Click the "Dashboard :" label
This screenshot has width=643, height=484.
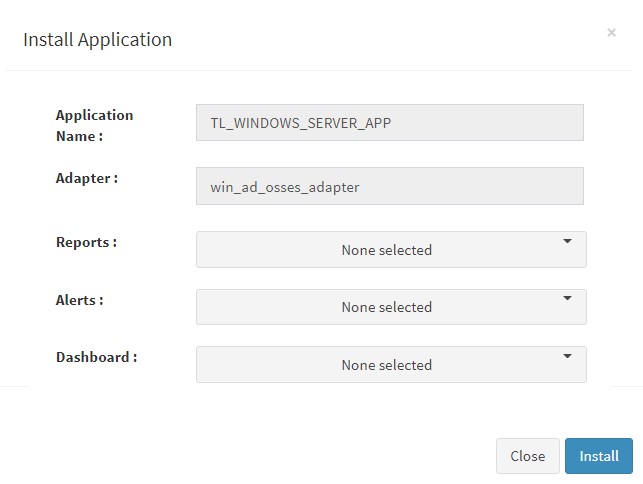[96, 357]
